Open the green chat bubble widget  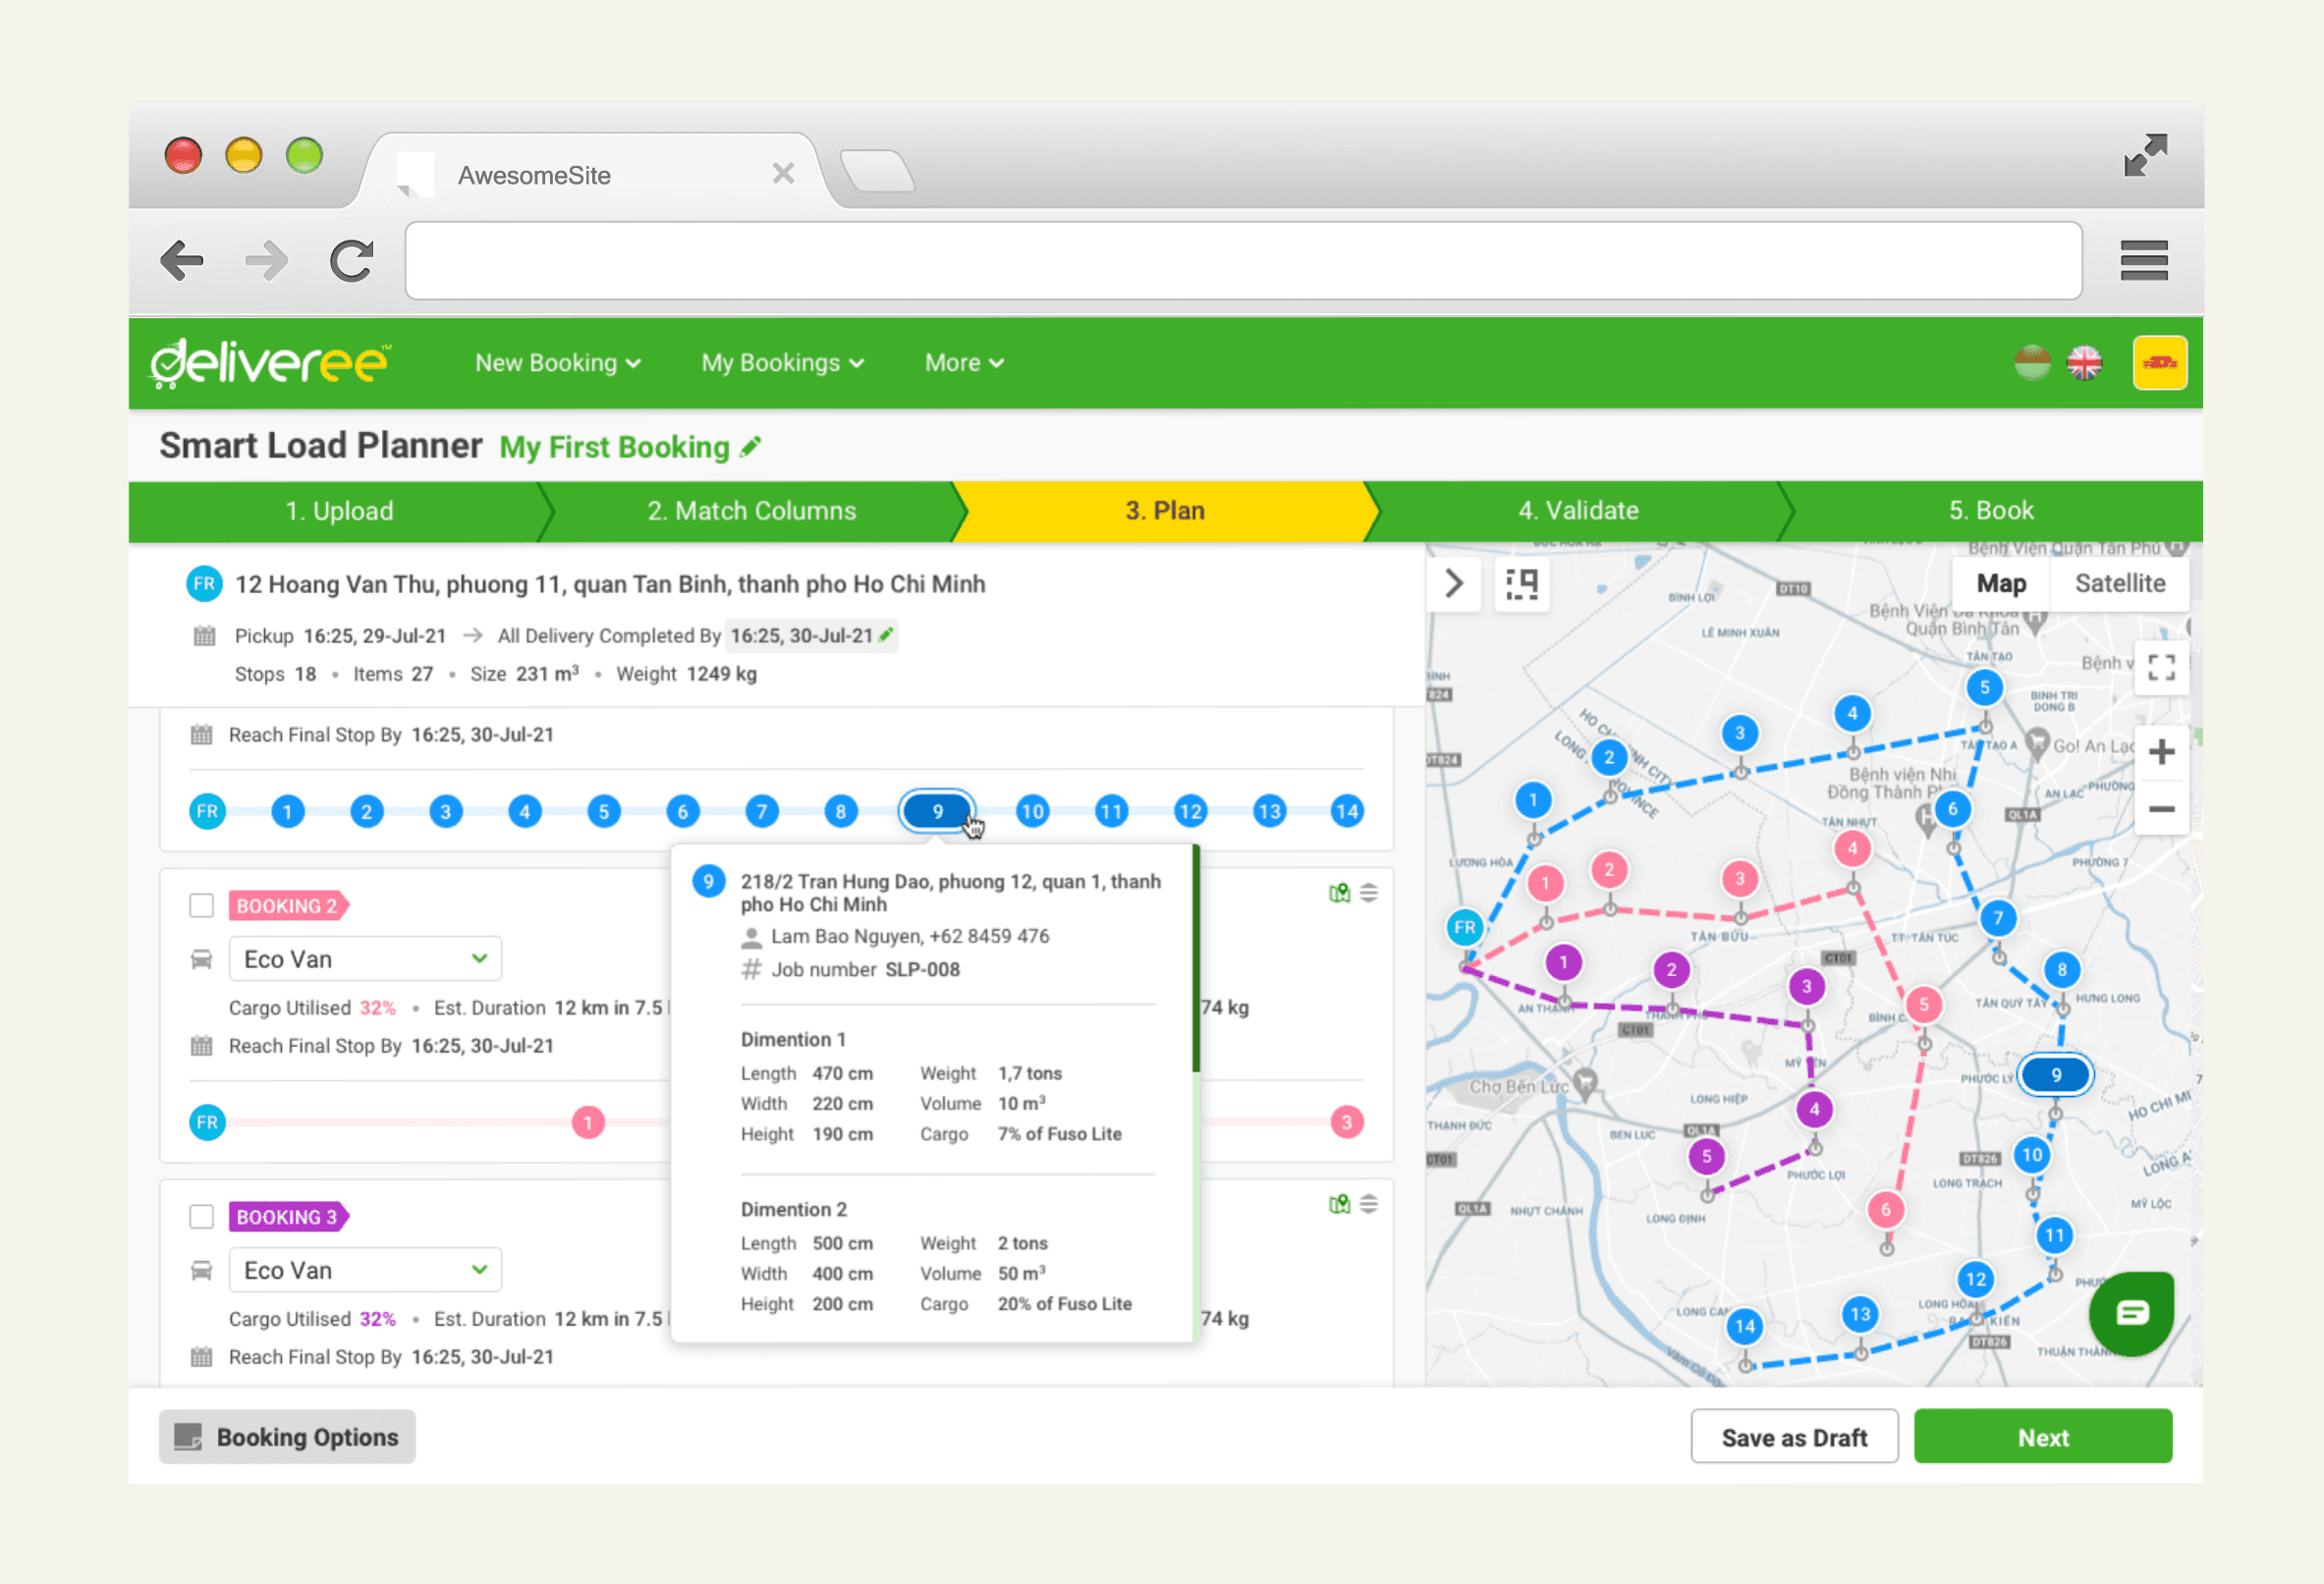pyautogui.click(x=2131, y=1313)
